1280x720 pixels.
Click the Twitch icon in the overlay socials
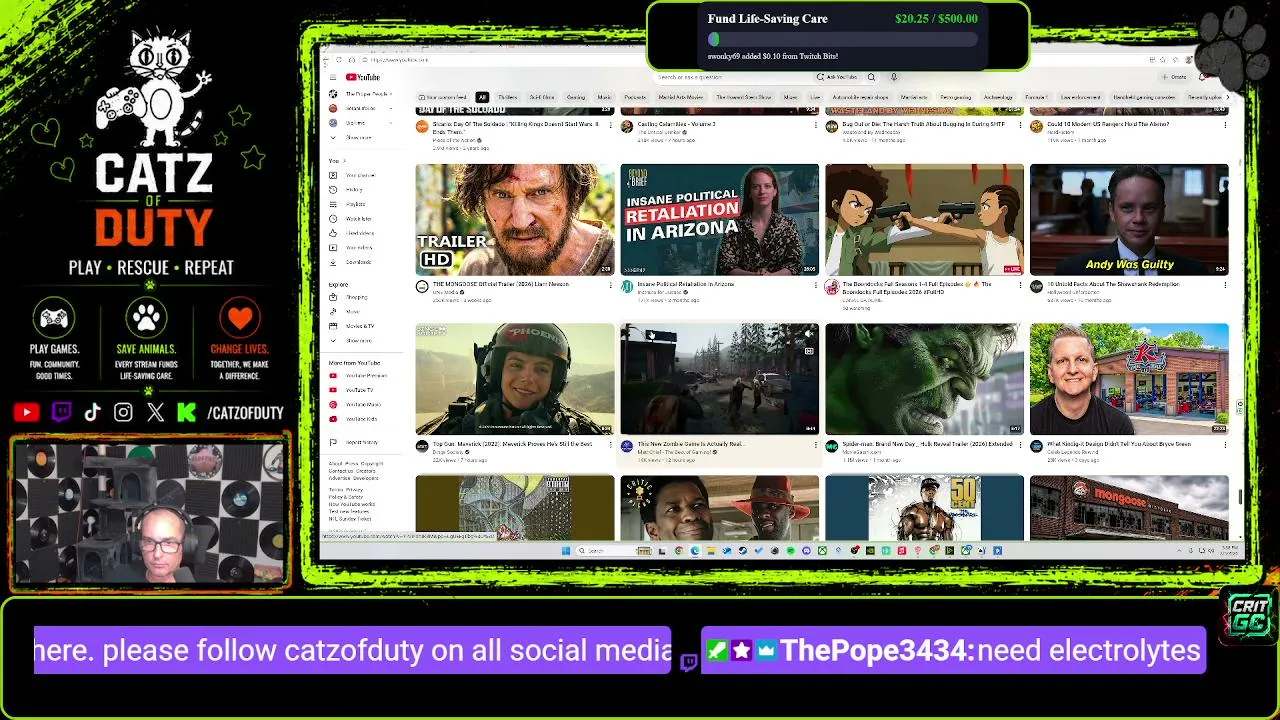61,412
